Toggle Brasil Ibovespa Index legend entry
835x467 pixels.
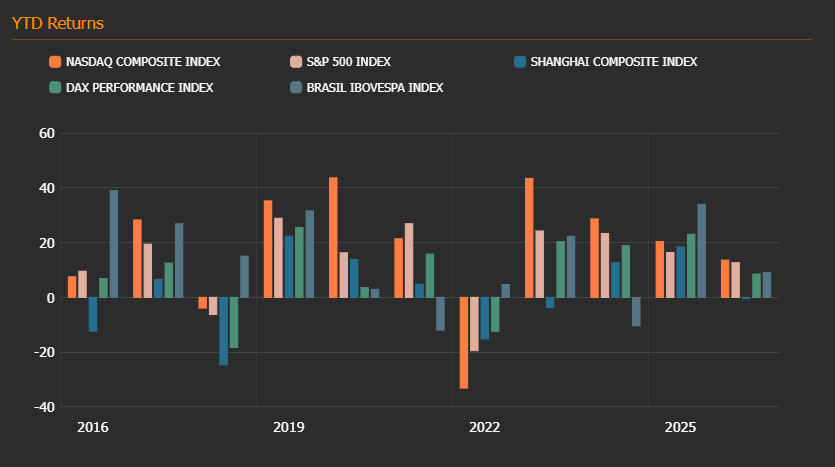click(366, 87)
